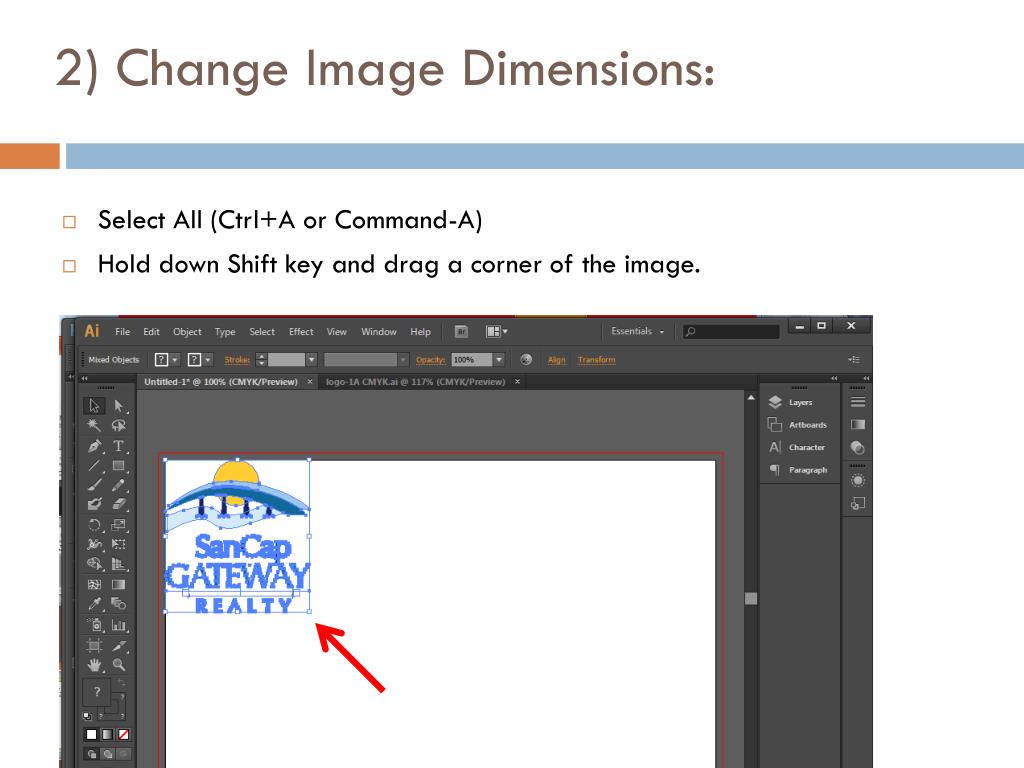This screenshot has height=768, width=1024.
Task: Open the stroke weight dropdown
Action: (x=312, y=360)
